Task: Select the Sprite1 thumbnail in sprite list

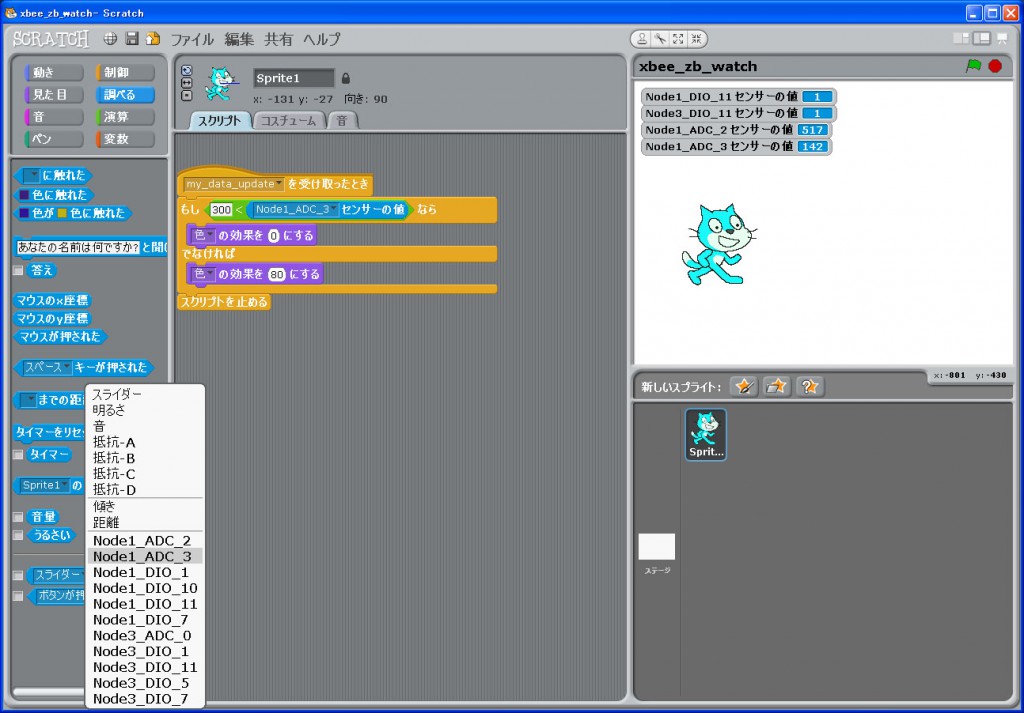Action: click(x=706, y=435)
